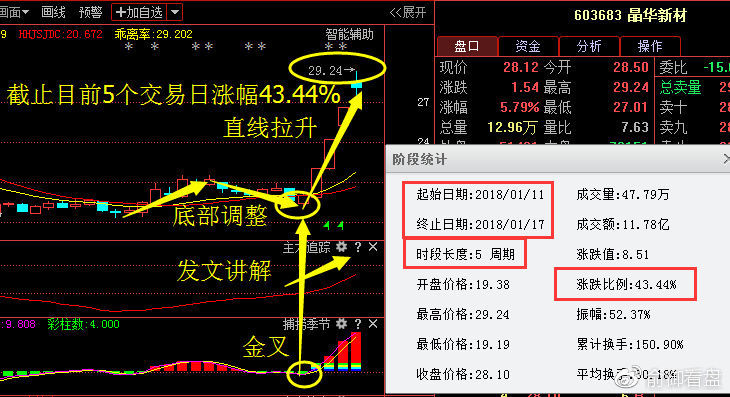The image size is (730, 397).
Task: Click the 展开 expand link
Action: pos(408,12)
